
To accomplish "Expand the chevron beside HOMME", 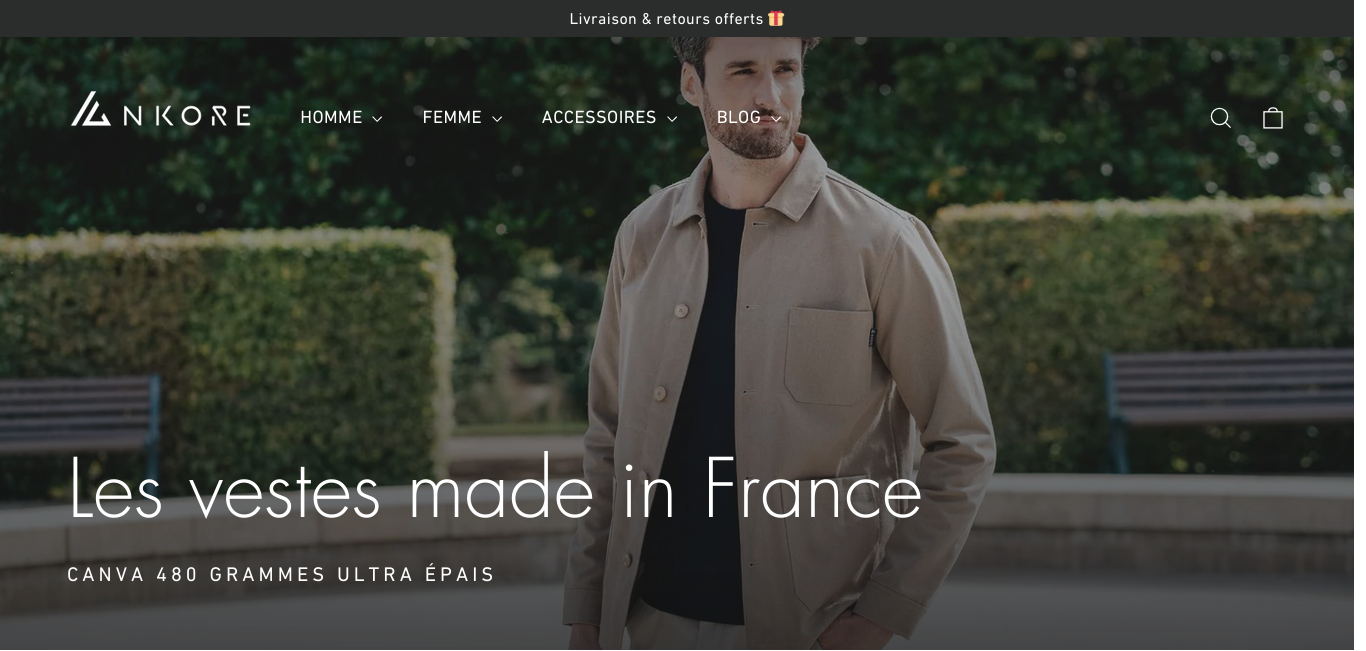I will click(377, 119).
